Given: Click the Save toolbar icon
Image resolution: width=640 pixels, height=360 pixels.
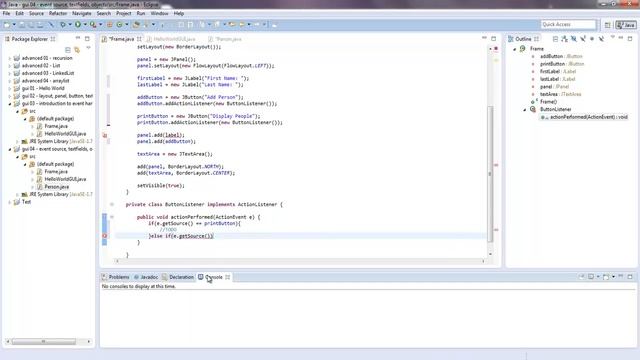Looking at the screenshot, I should coord(22,25).
